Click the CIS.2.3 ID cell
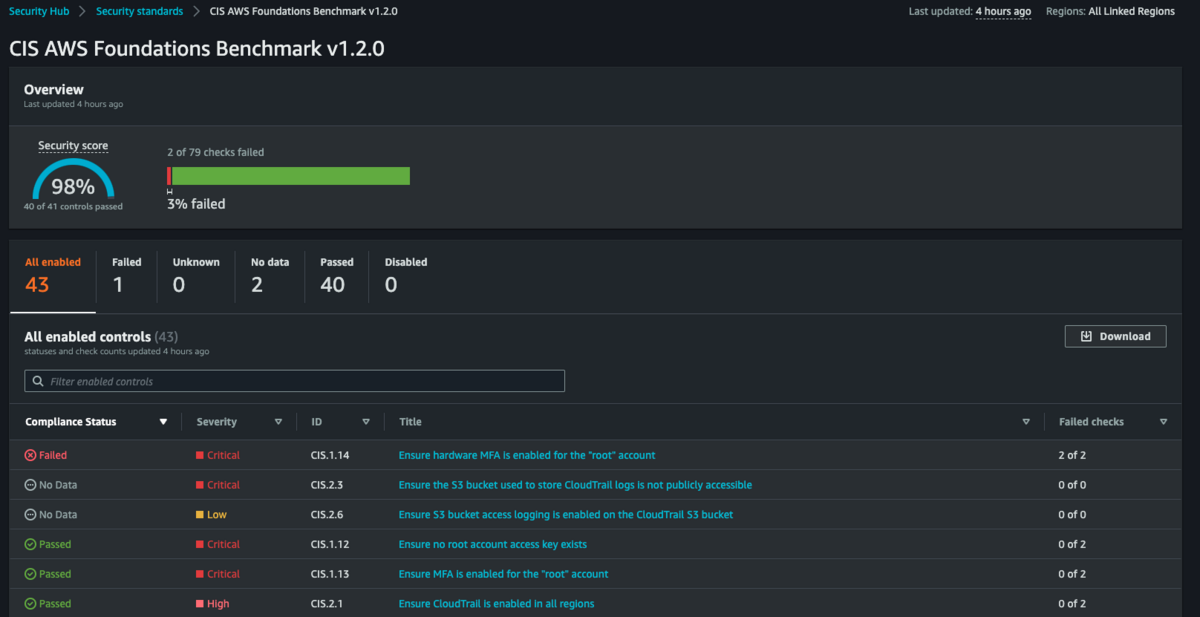This screenshot has width=1200, height=617. point(326,485)
